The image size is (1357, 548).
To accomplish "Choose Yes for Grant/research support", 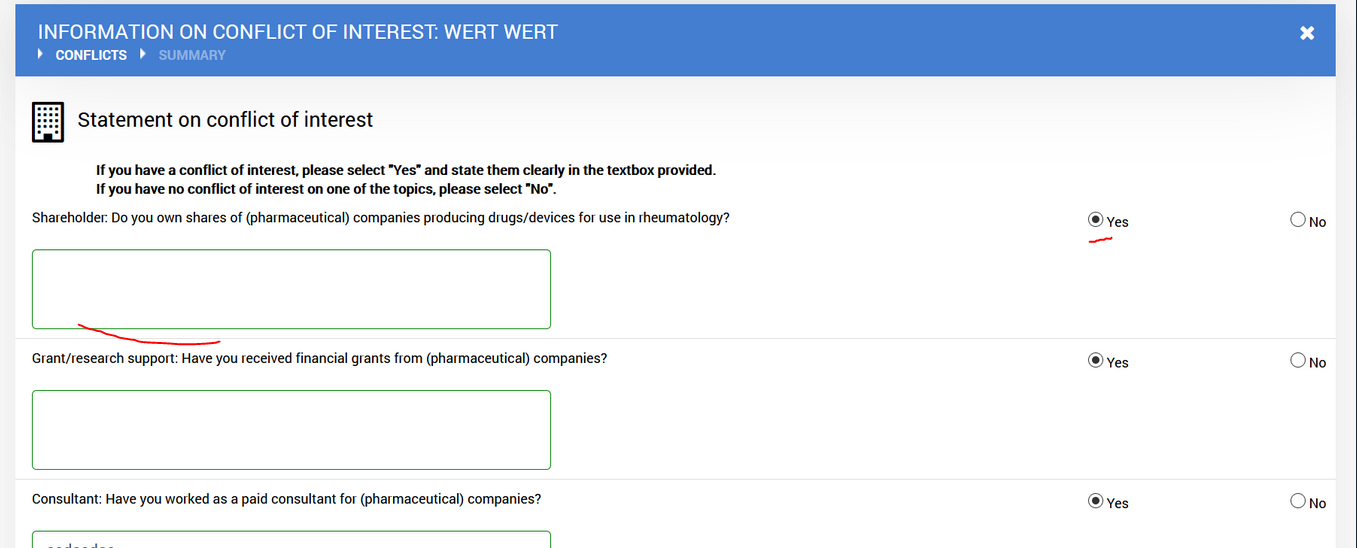I will tap(1096, 360).
